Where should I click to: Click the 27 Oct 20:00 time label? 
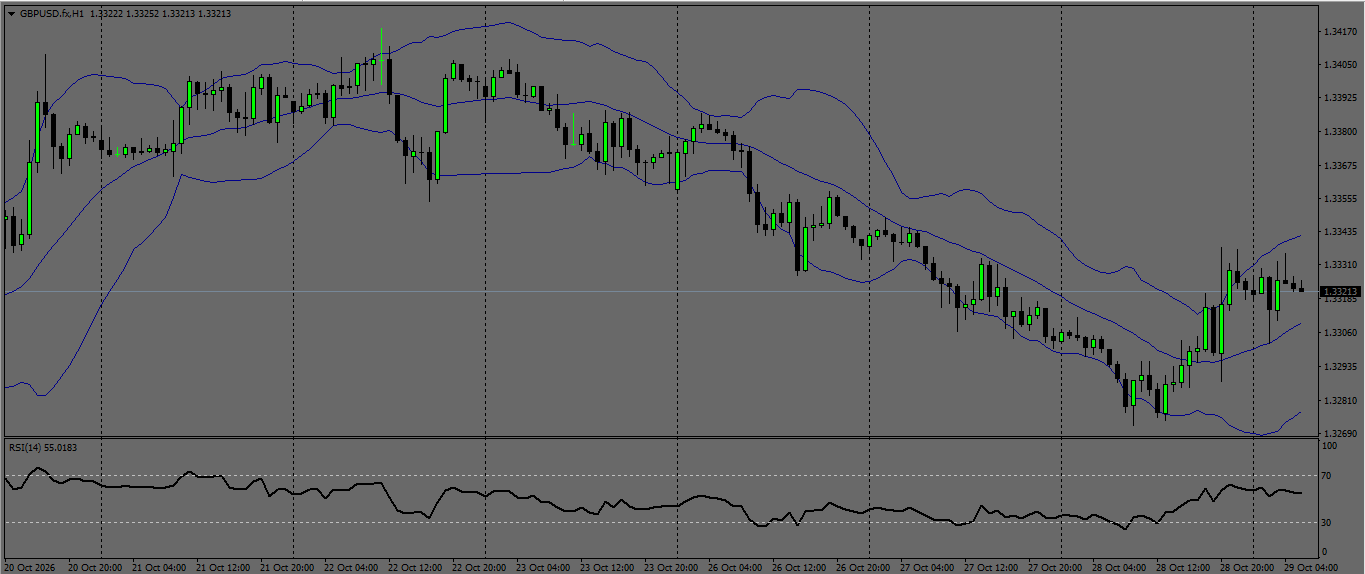[1055, 567]
